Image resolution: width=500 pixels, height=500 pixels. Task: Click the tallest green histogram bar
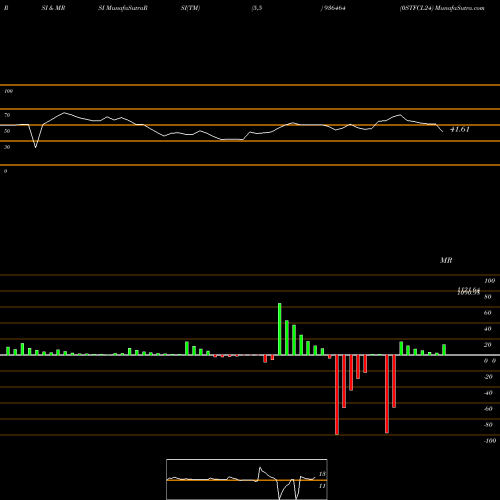280,329
